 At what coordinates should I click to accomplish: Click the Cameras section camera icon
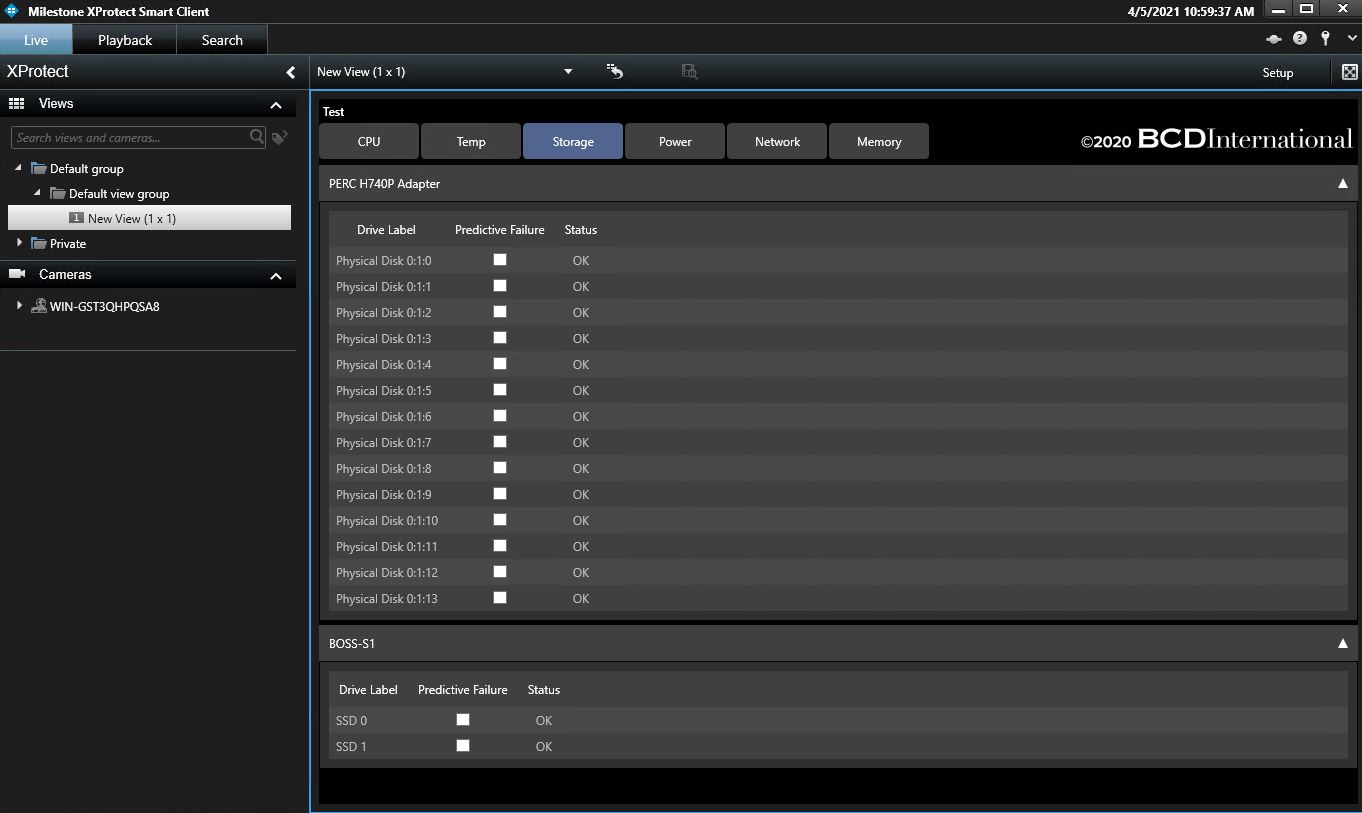[17, 274]
